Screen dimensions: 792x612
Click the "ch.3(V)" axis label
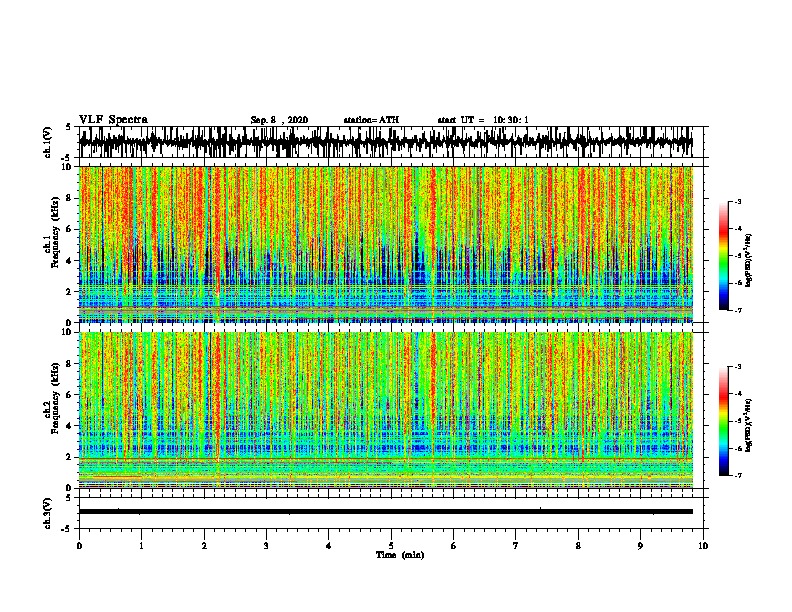48,513
